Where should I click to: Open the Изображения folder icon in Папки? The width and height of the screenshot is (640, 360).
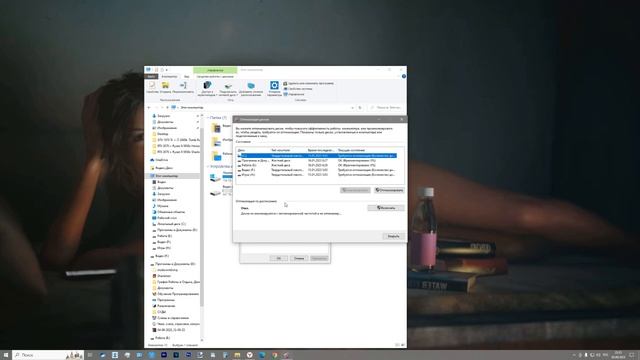[x=216, y=142]
